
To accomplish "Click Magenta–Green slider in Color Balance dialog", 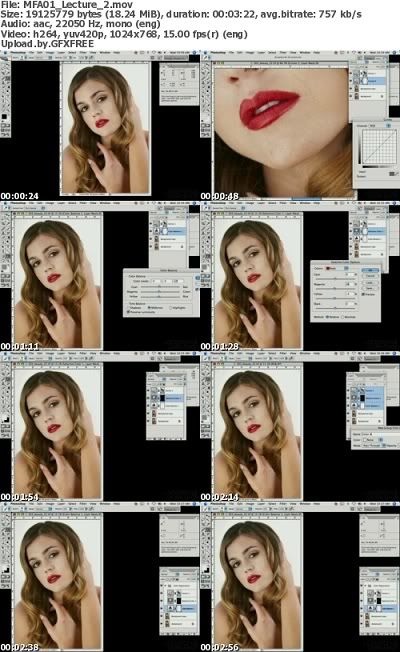I will click(160, 292).
